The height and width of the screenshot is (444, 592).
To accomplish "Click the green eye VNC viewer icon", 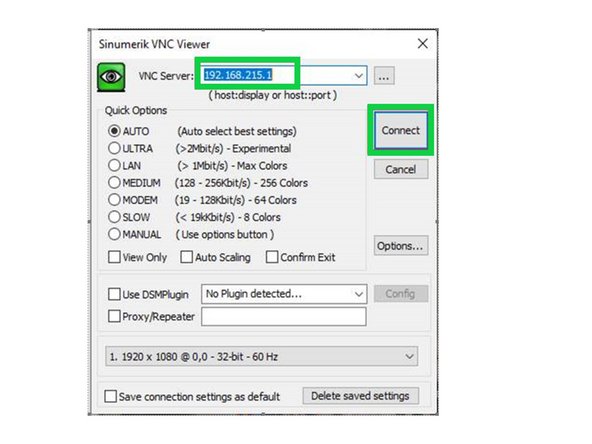I will [x=111, y=77].
